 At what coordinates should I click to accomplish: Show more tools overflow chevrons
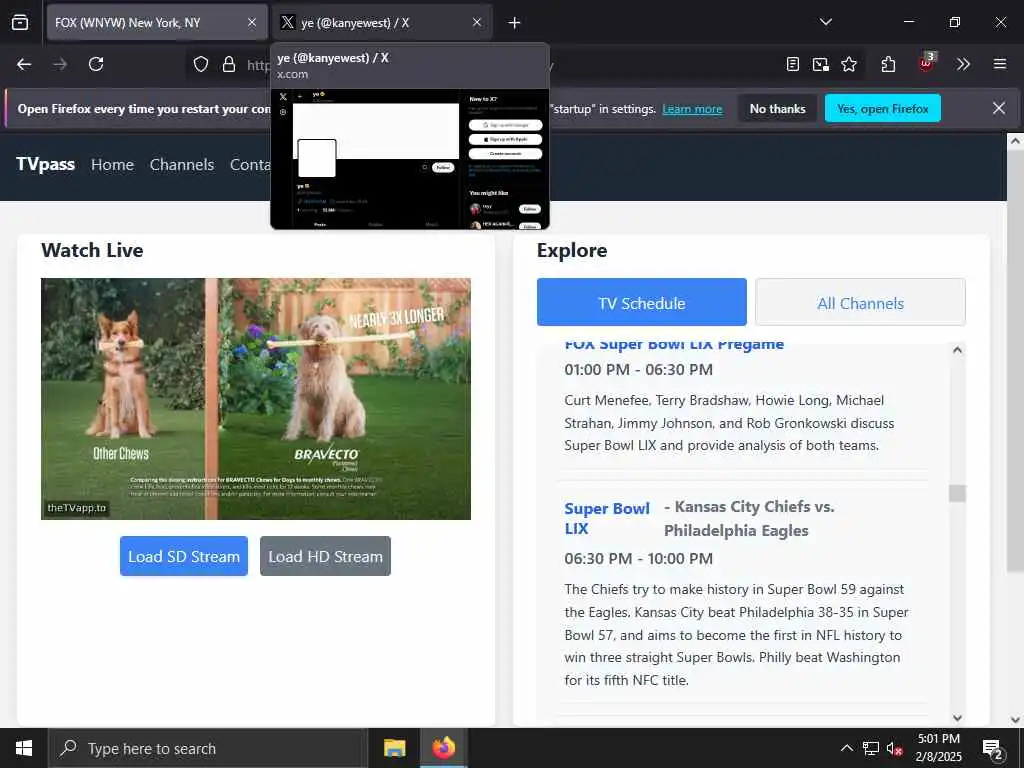coord(963,64)
